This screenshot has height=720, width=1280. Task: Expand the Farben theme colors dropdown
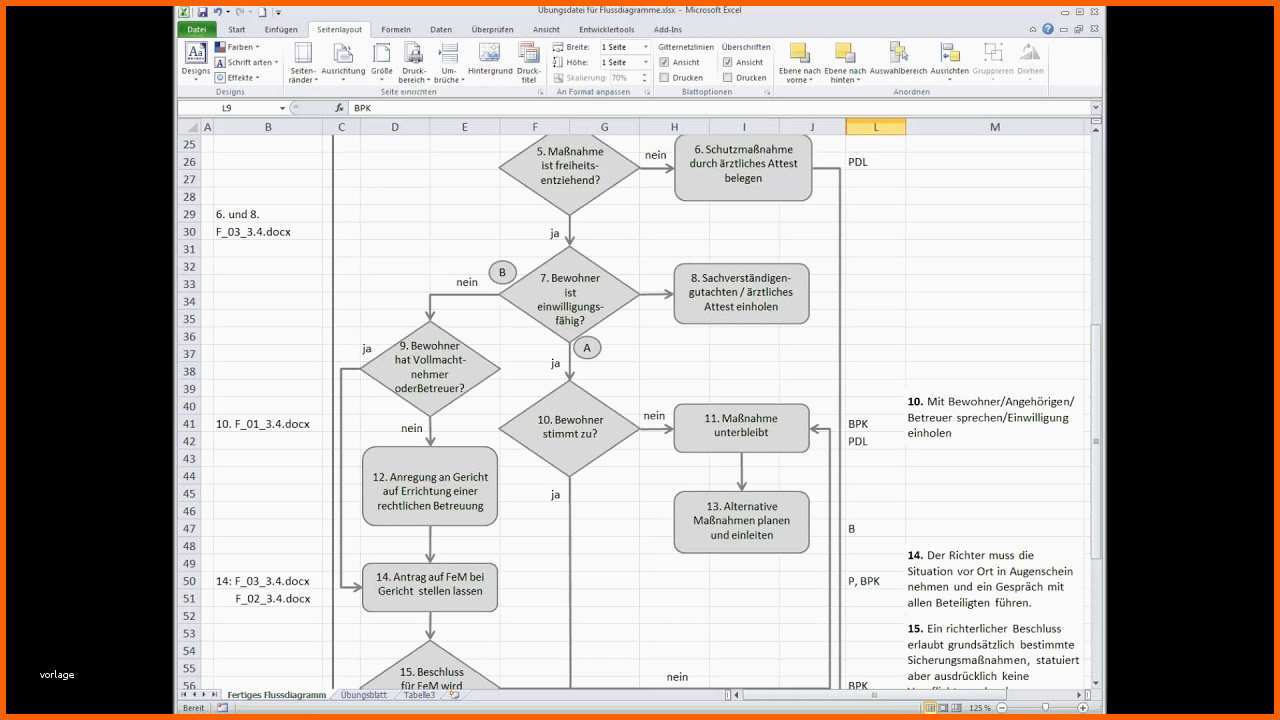pos(237,47)
